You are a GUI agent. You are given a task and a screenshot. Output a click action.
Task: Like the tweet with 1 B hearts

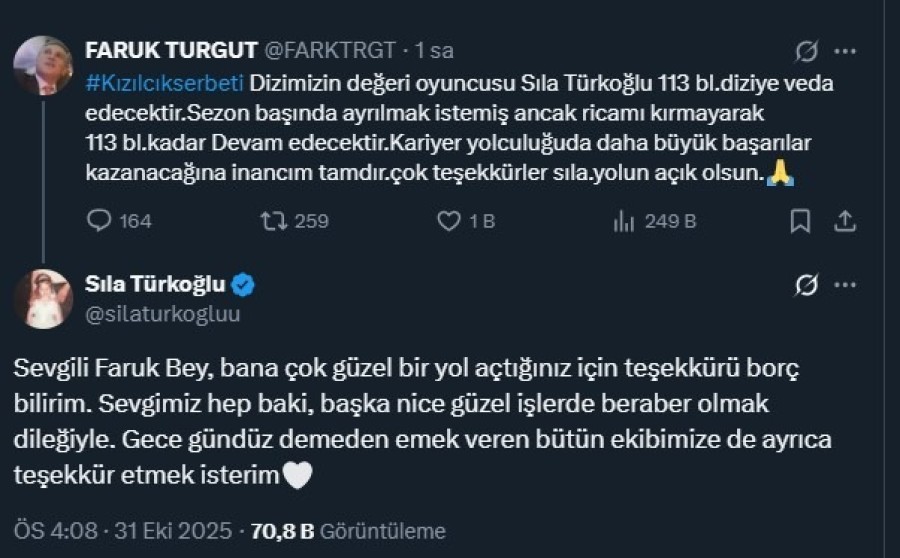click(449, 221)
